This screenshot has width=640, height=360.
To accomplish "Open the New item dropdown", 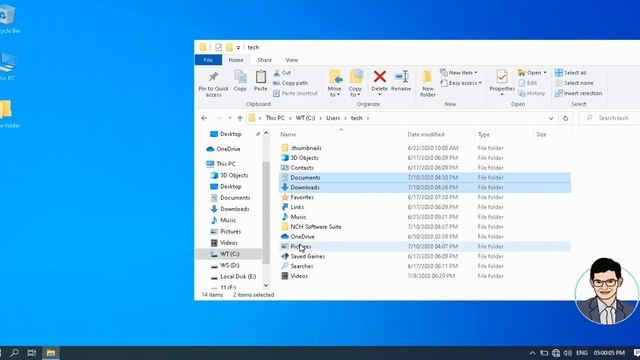I will (x=459, y=73).
